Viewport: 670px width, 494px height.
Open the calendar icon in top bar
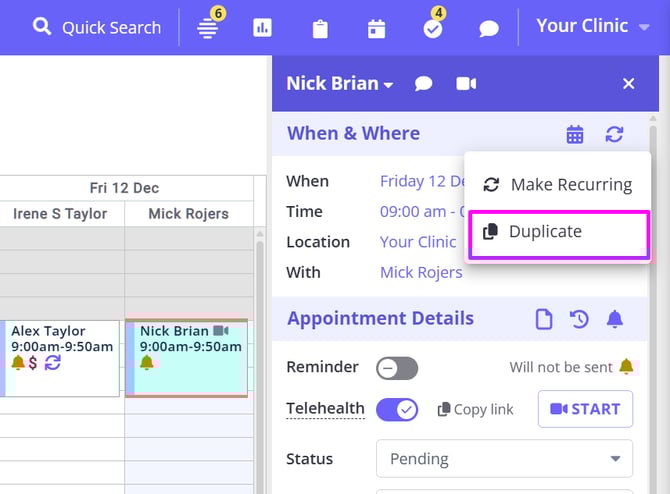tap(376, 28)
